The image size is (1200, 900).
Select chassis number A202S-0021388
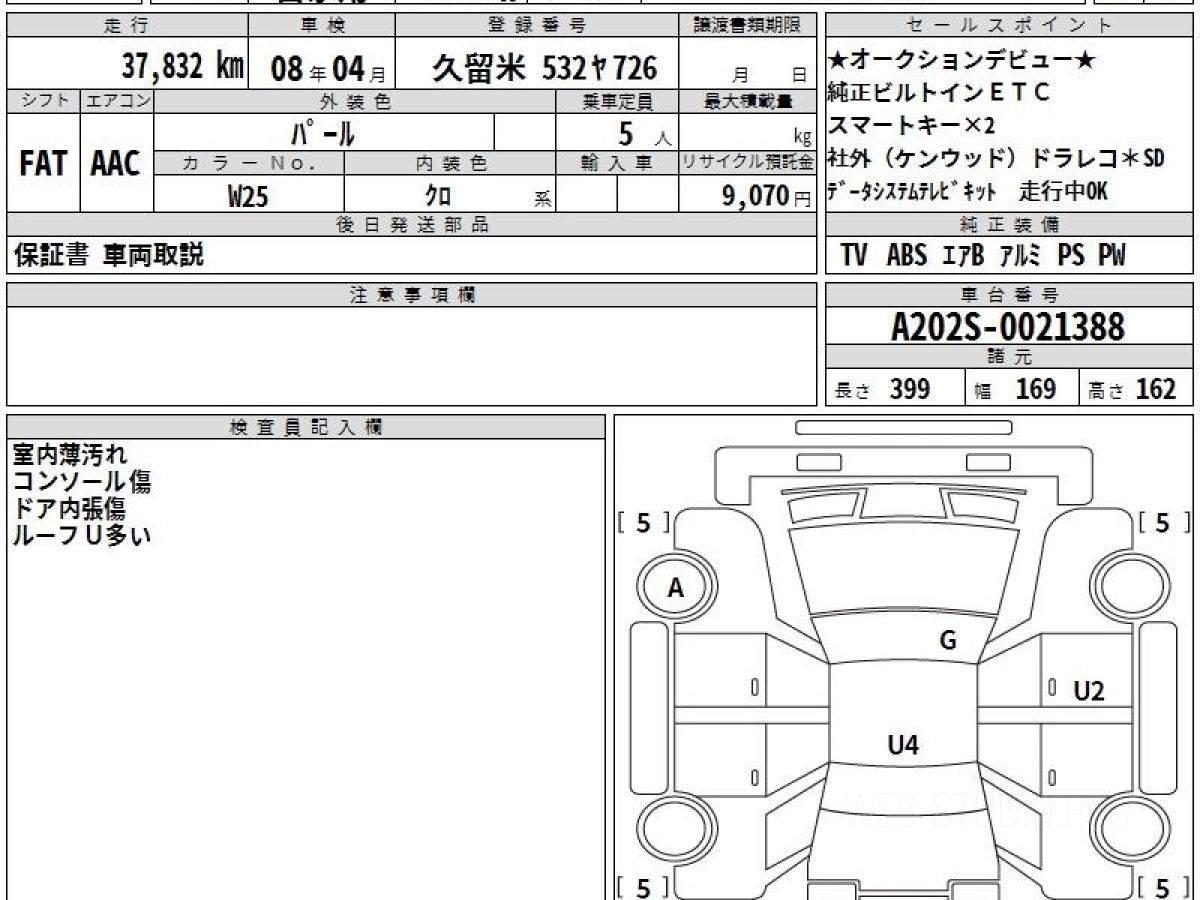pos(1008,326)
